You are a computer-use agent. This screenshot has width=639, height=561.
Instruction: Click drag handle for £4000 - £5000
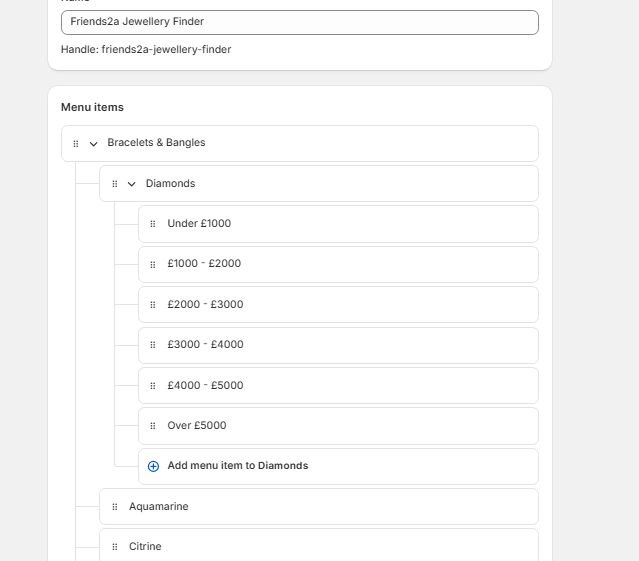coord(153,385)
